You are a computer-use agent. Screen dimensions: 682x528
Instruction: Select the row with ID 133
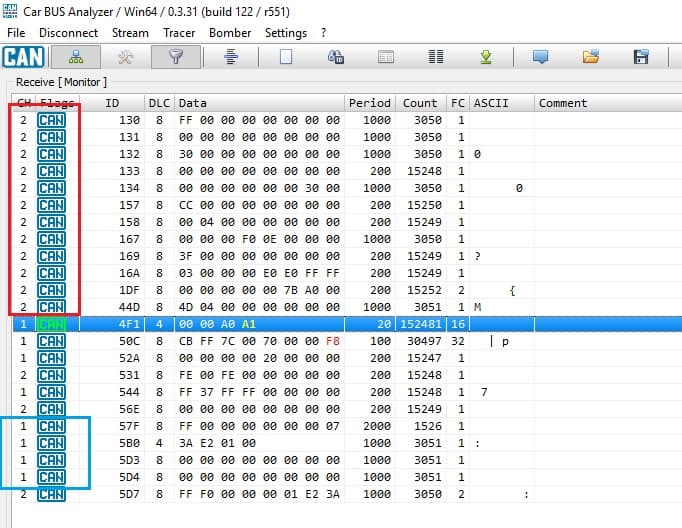(347, 171)
